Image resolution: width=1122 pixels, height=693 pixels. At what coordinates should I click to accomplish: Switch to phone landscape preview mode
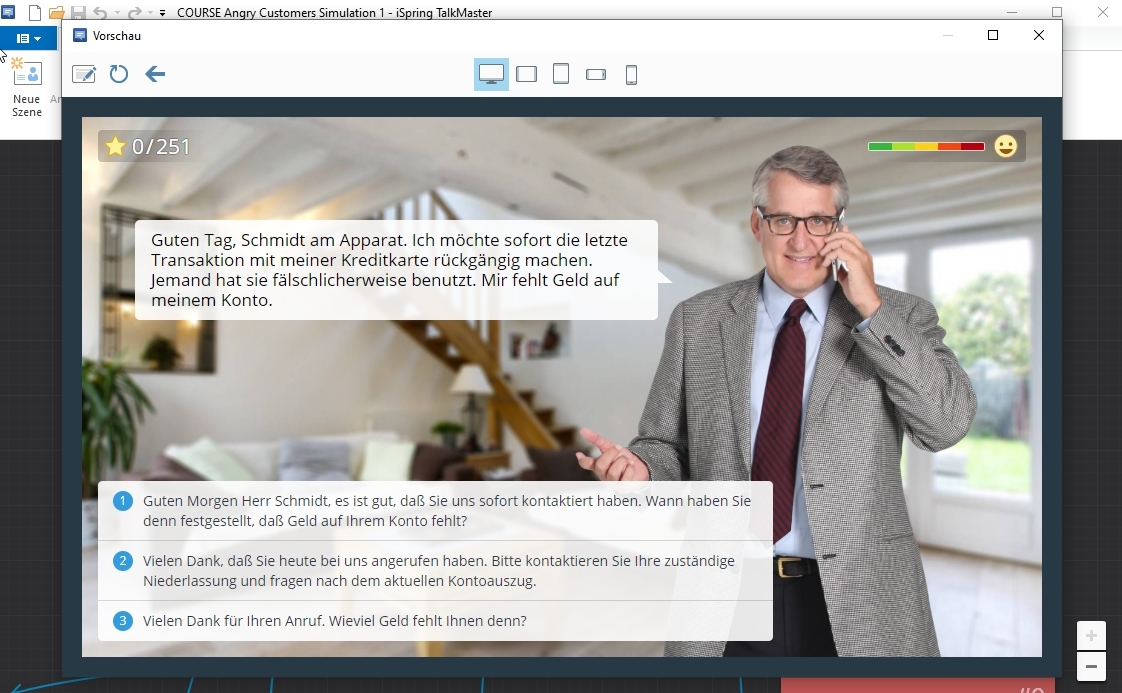(596, 74)
